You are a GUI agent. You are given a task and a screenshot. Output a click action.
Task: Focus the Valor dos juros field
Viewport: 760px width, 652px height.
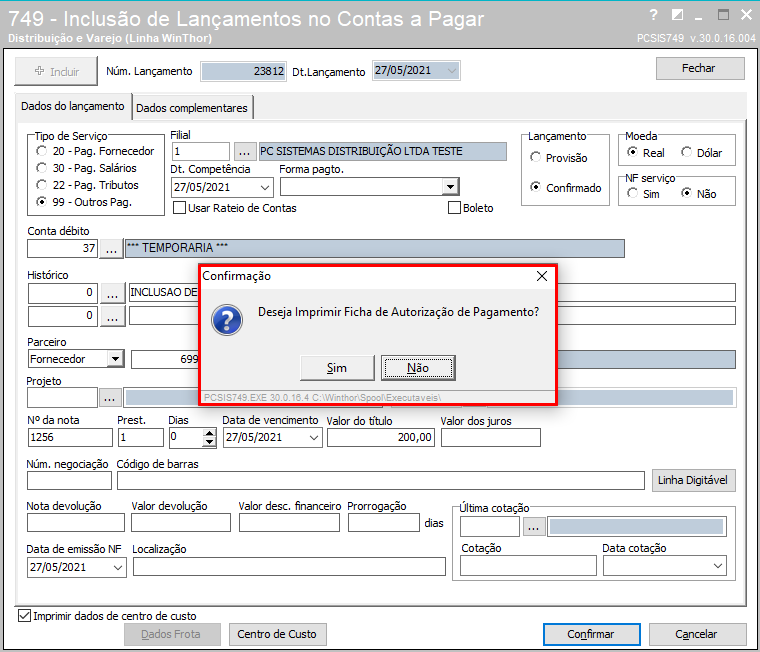coord(491,437)
